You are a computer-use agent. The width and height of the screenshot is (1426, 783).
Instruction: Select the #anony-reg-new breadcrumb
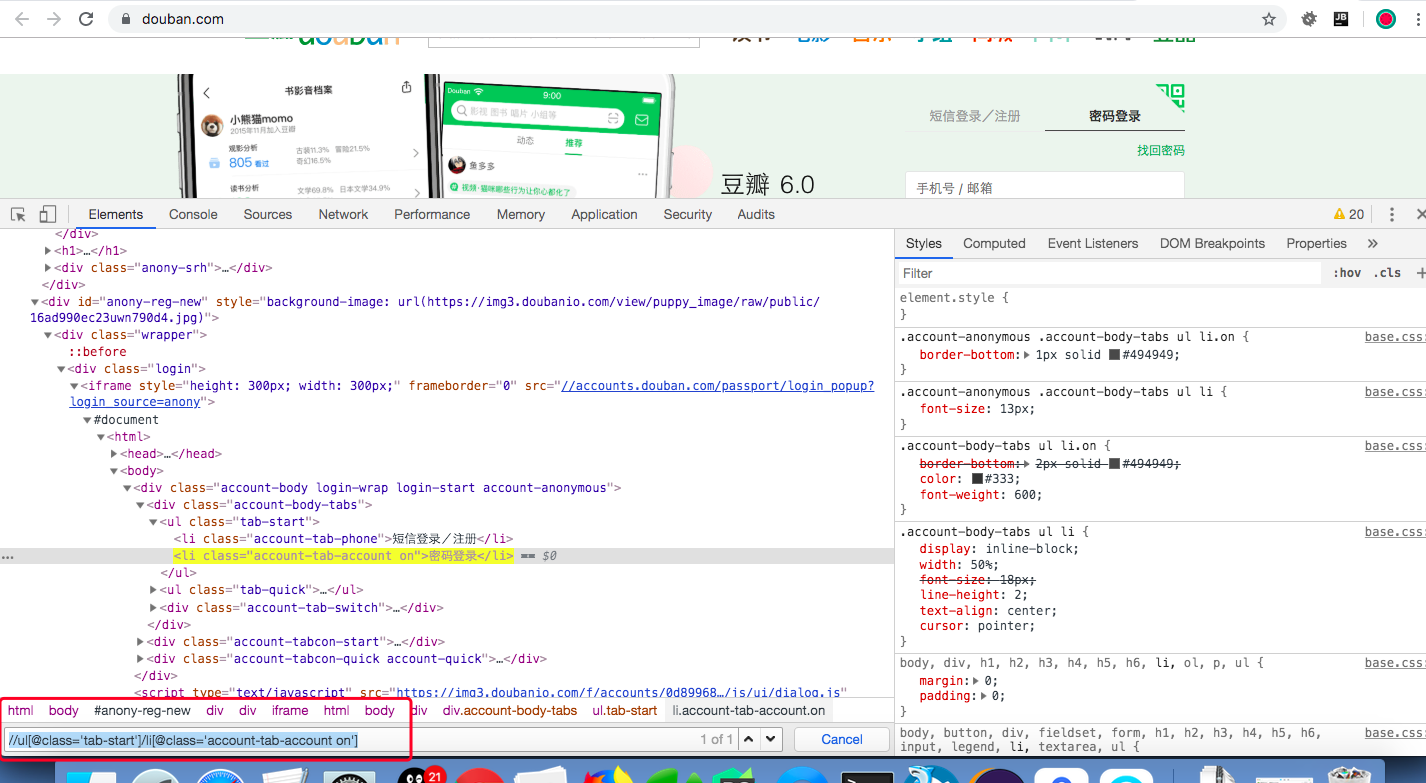[142, 711]
